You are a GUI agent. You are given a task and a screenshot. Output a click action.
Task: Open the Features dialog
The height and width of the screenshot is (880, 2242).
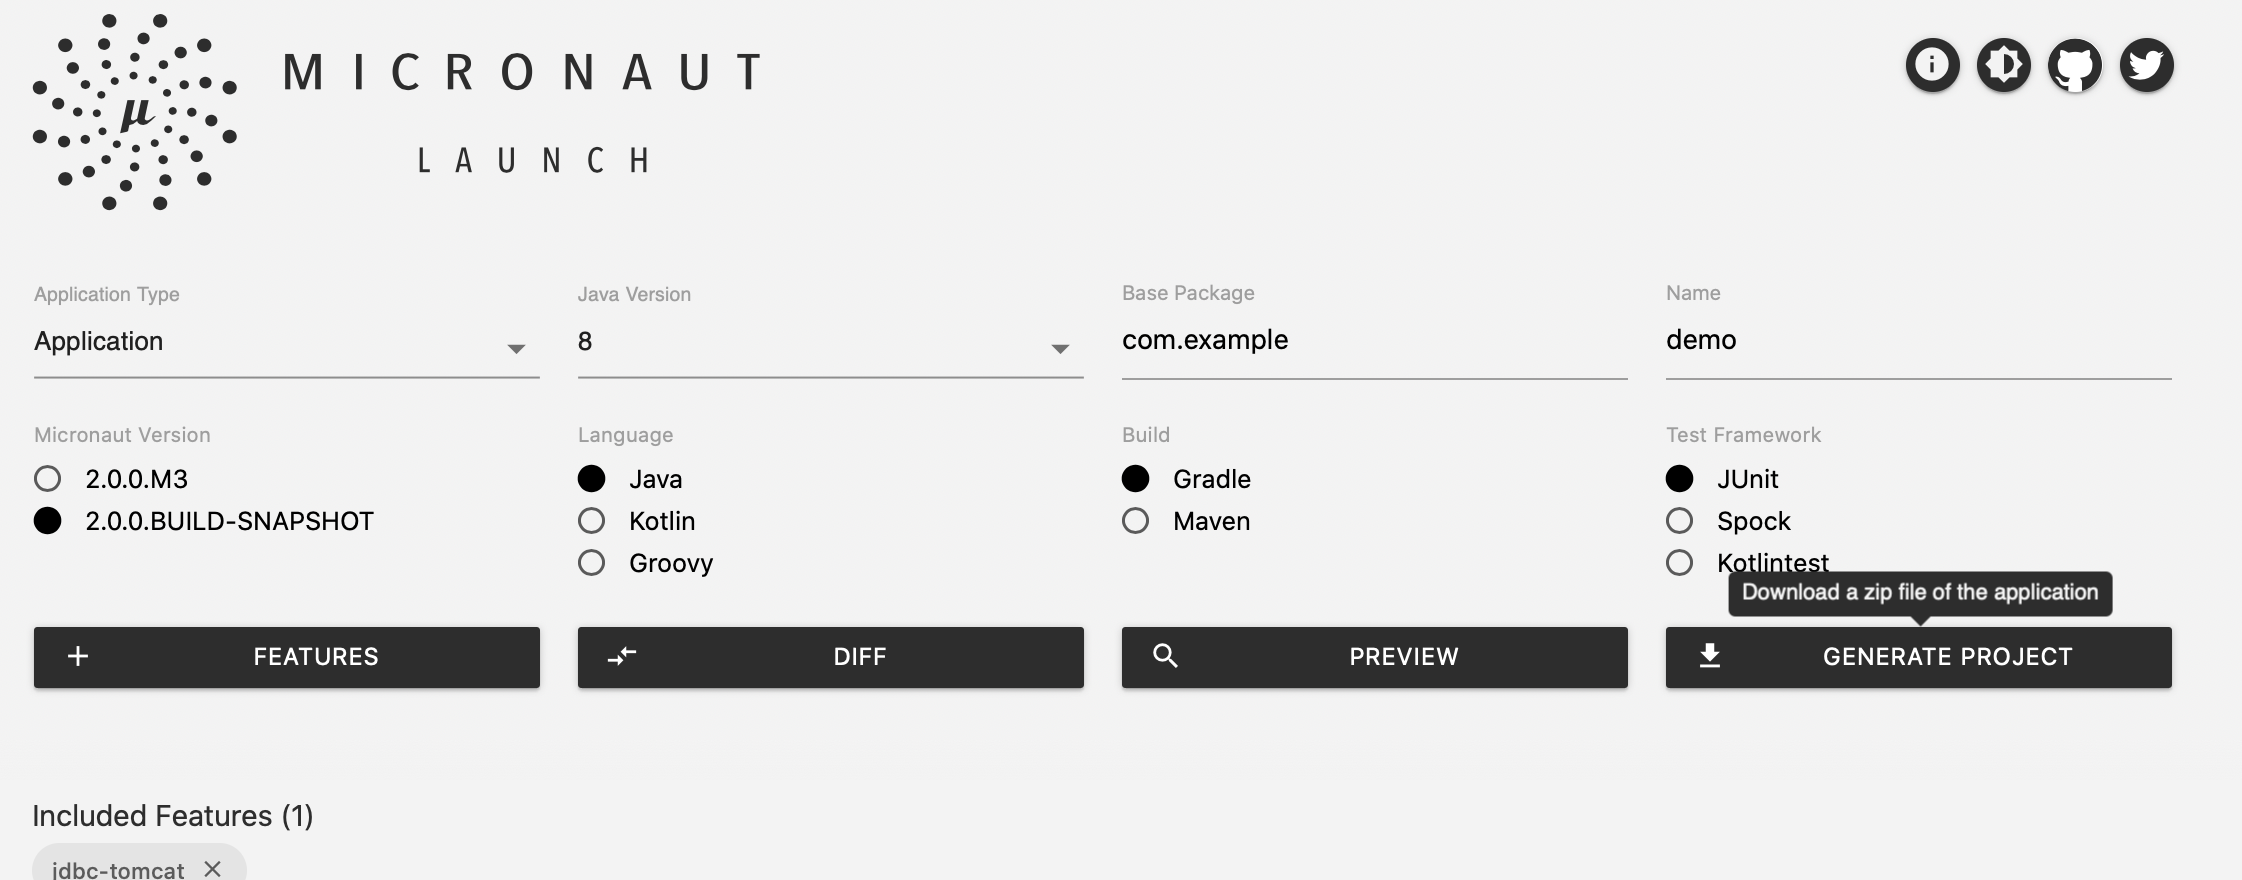(286, 657)
